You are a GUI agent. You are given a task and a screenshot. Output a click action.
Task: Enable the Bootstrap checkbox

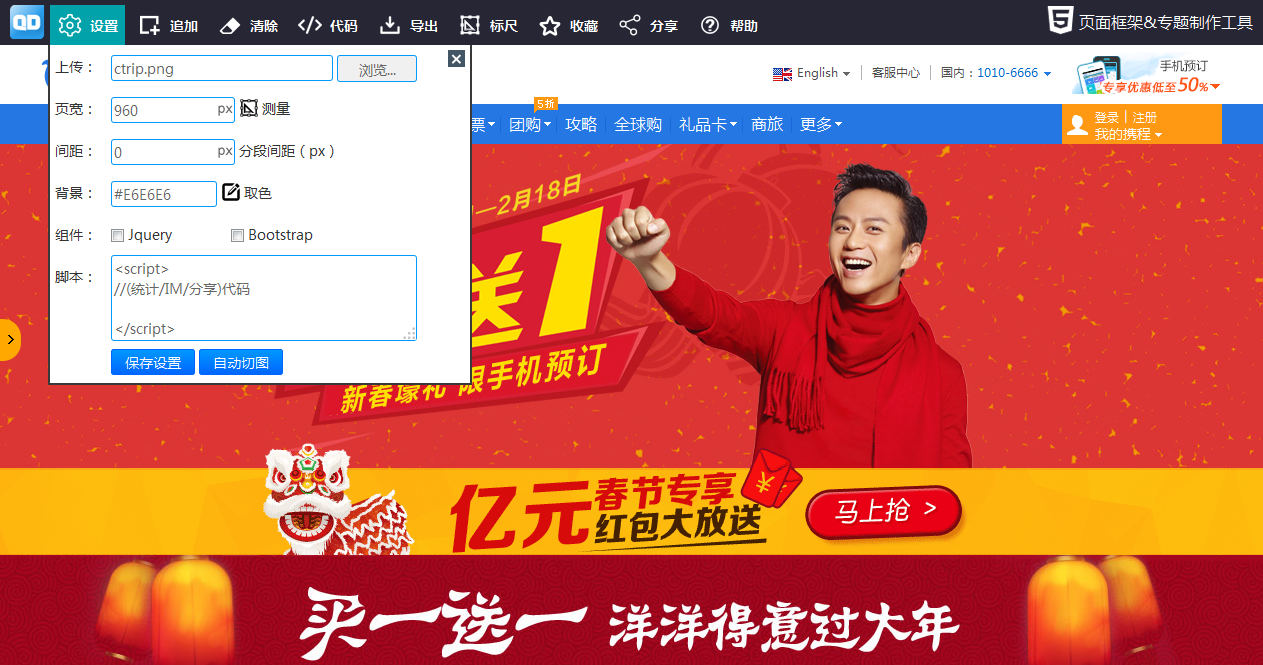[x=237, y=236]
